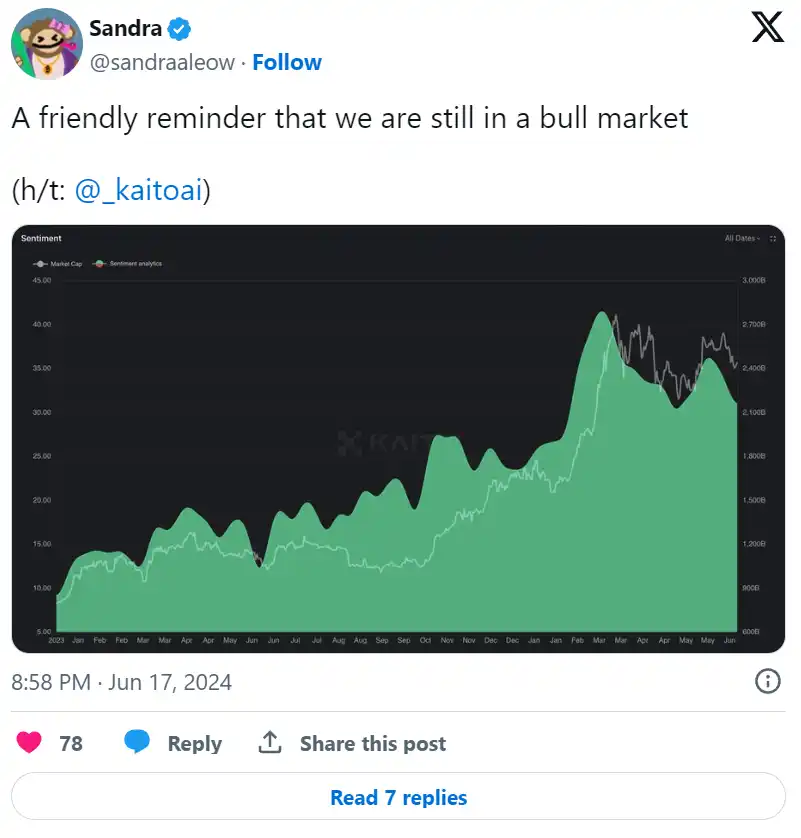
Task: Toggle the Sentiment analytics legend series
Action: (x=127, y=264)
